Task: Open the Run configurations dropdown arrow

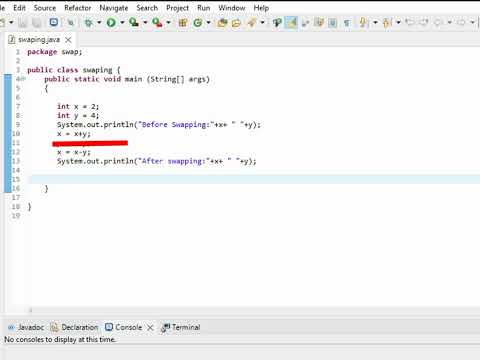Action: click(122, 23)
